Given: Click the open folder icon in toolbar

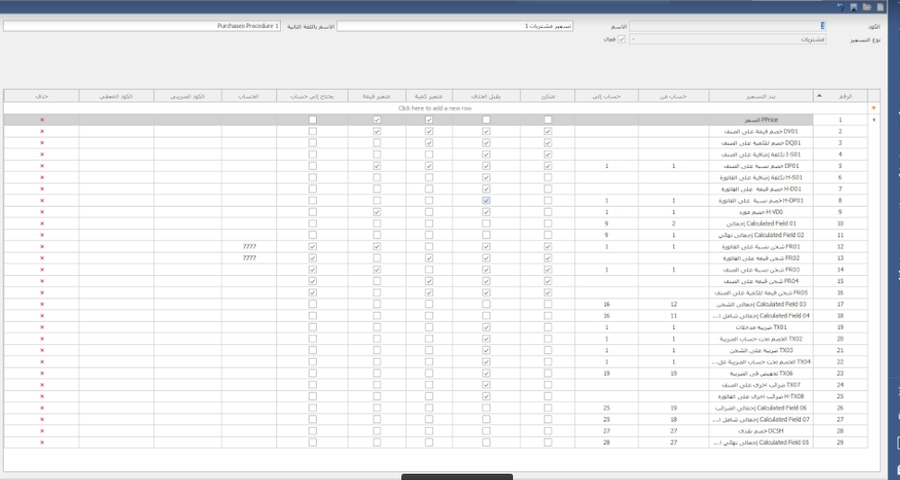Looking at the screenshot, I should (x=866, y=6).
